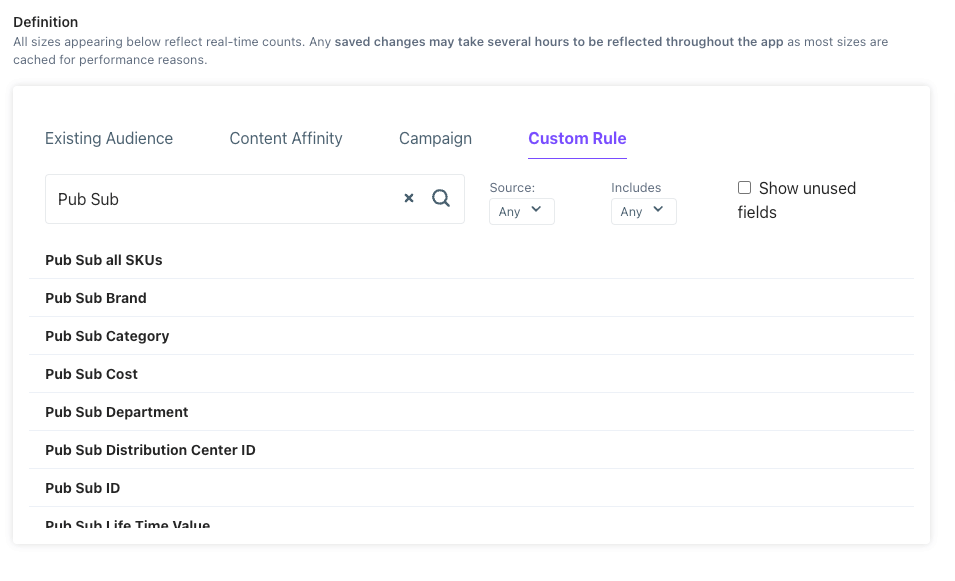The width and height of the screenshot is (955, 581).
Task: Click Pub Sub Life Time Value
Action: (x=128, y=525)
